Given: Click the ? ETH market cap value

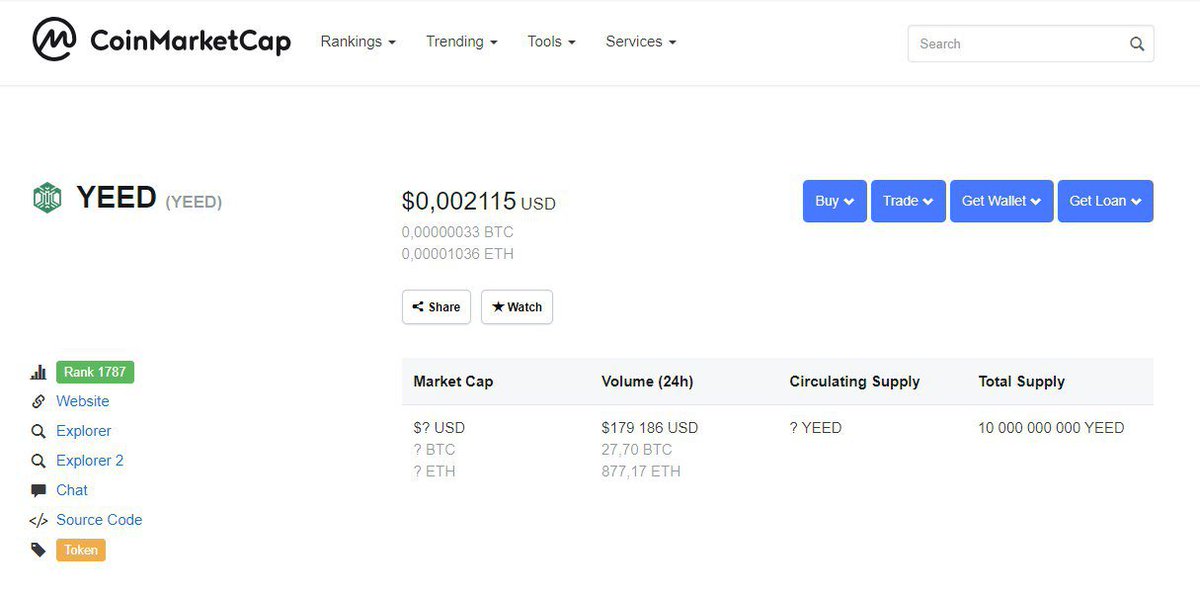Looking at the screenshot, I should tap(434, 471).
